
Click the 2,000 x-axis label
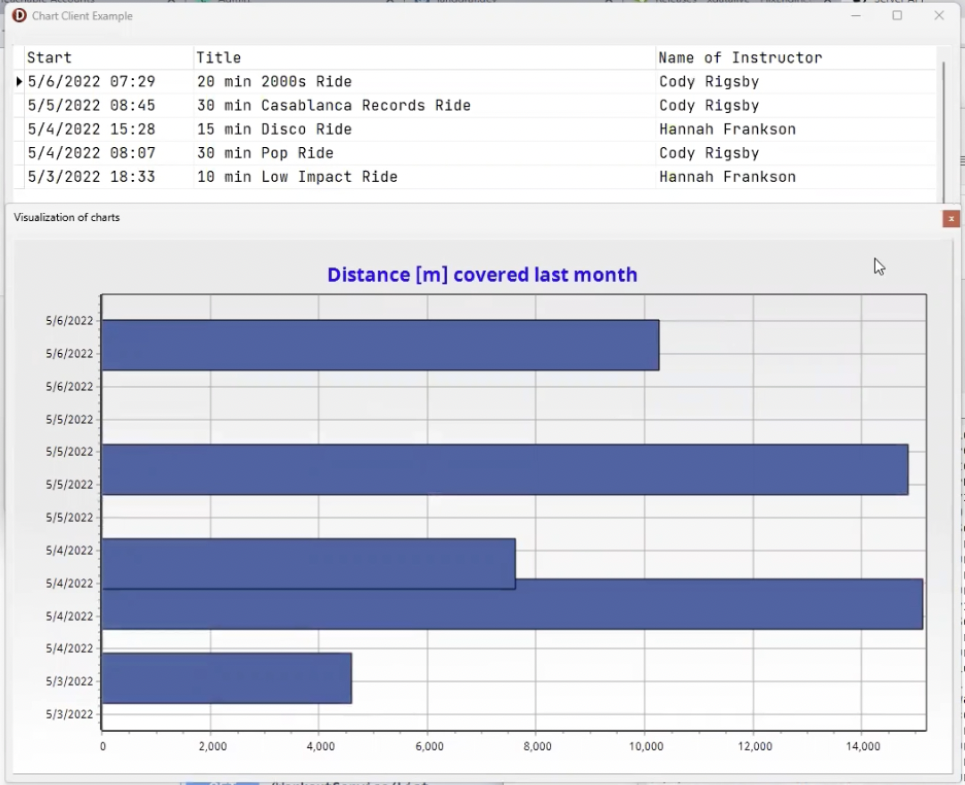point(212,746)
